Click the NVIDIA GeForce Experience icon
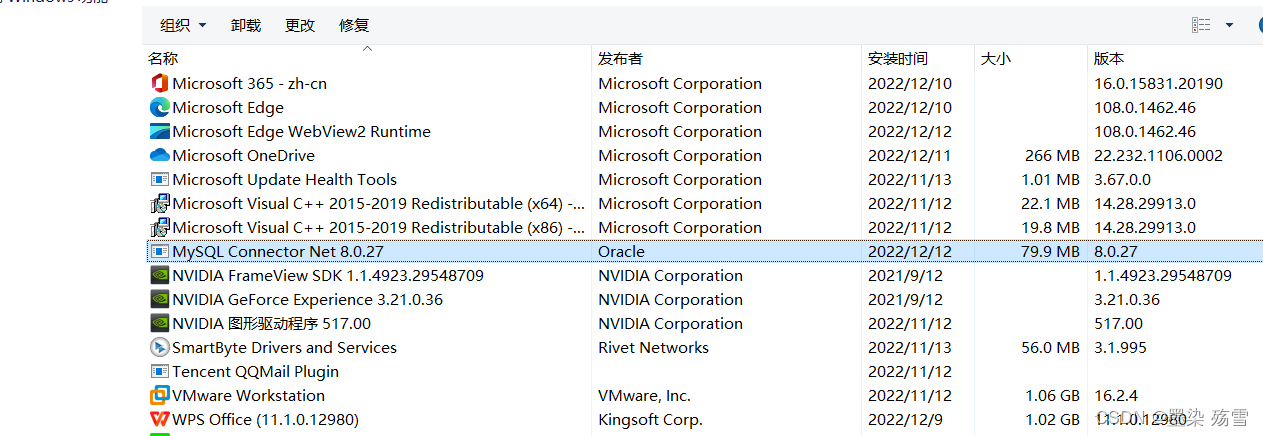 (159, 299)
